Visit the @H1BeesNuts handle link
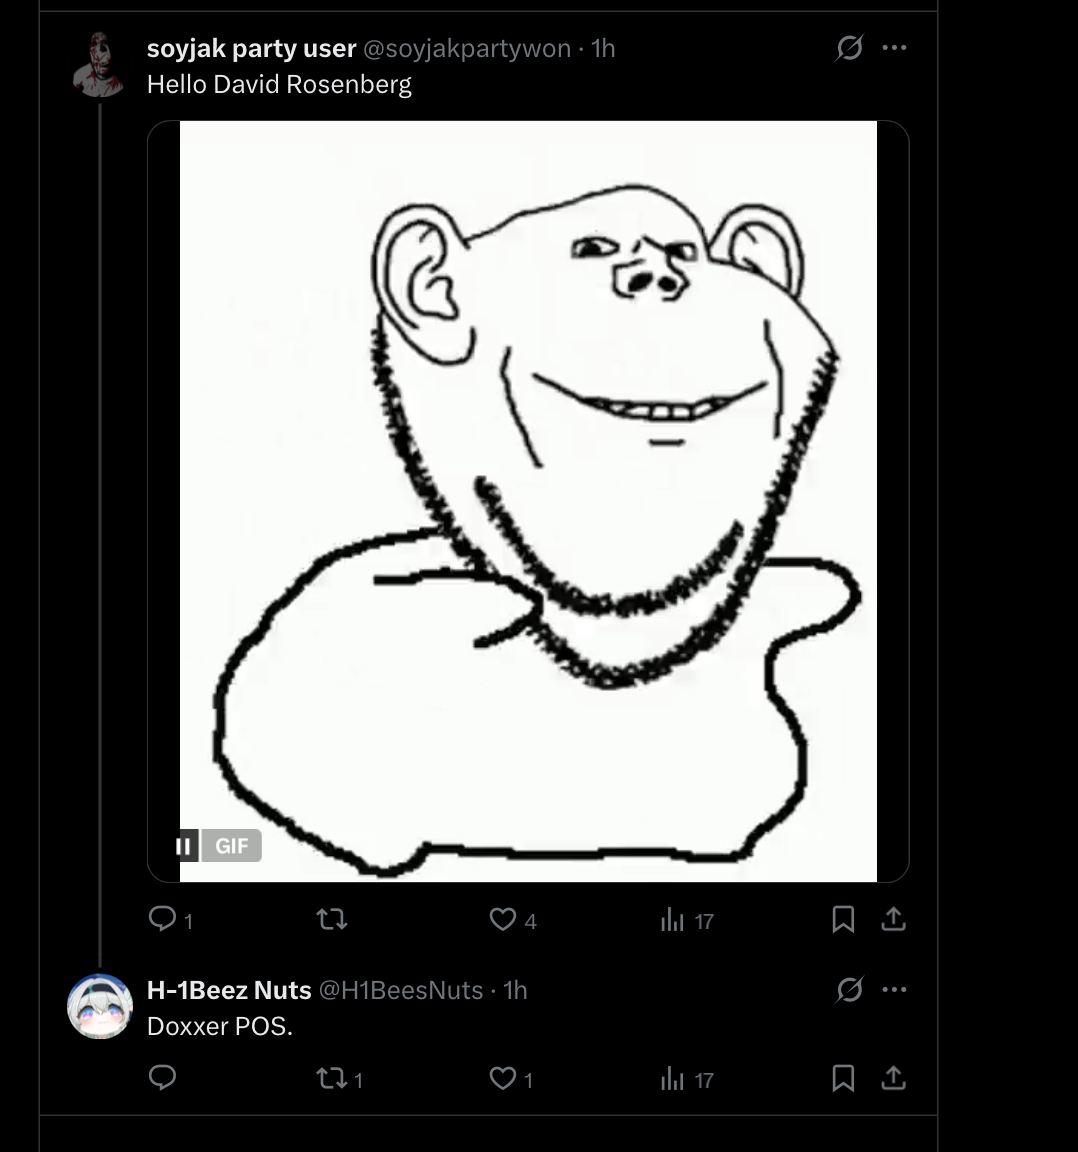 coord(400,990)
